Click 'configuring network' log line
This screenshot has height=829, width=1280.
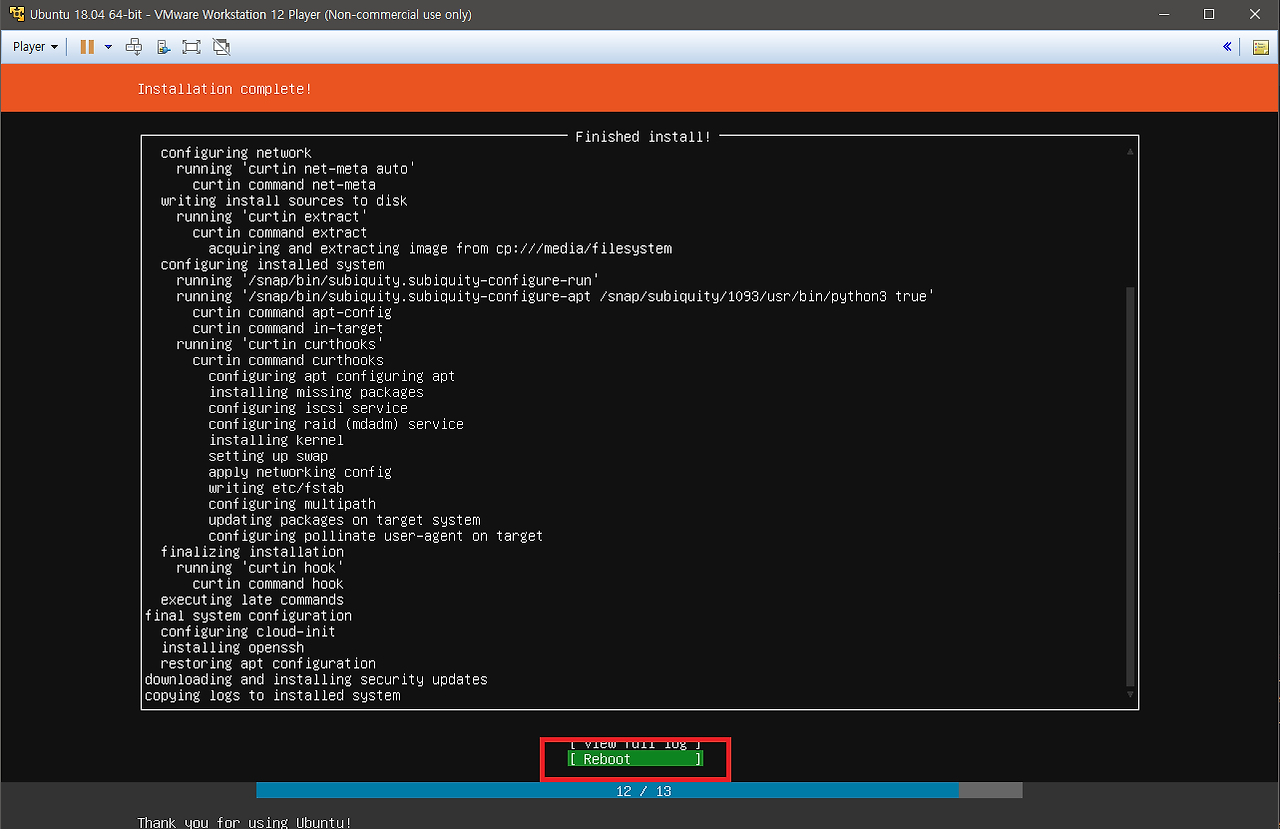(236, 153)
